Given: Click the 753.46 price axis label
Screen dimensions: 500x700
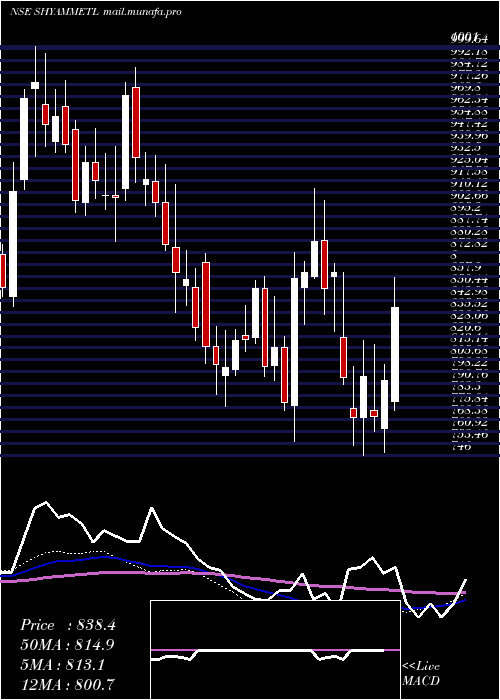Looking at the screenshot, I should [468, 435].
